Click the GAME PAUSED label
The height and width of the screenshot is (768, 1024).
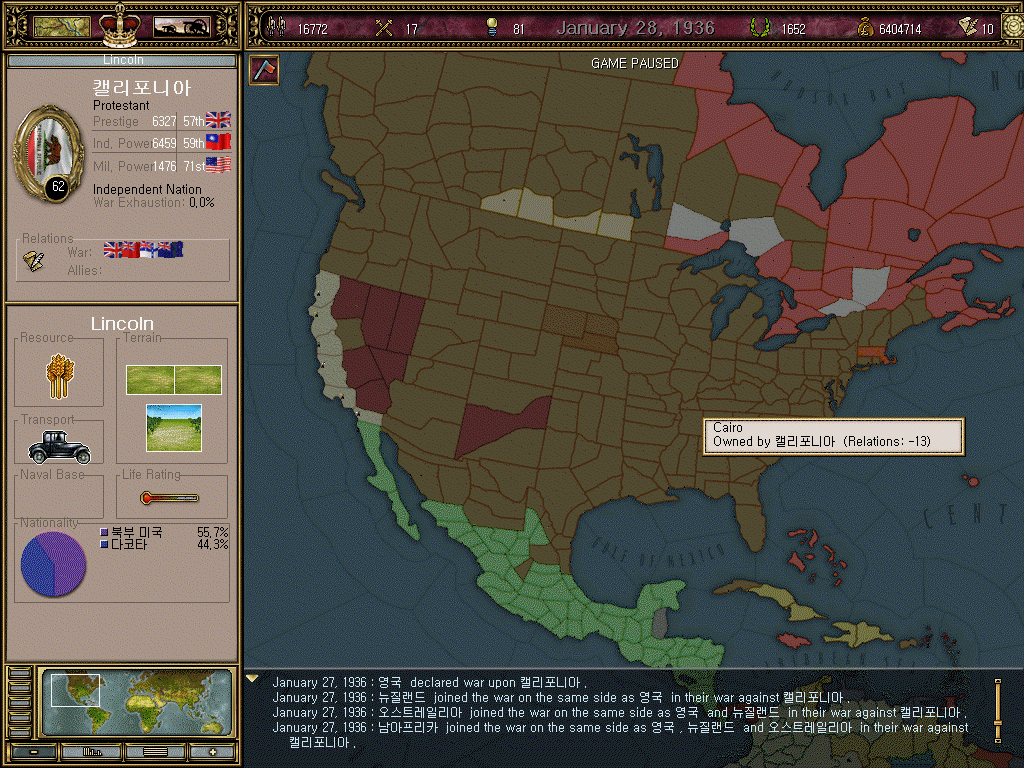pyautogui.click(x=635, y=63)
